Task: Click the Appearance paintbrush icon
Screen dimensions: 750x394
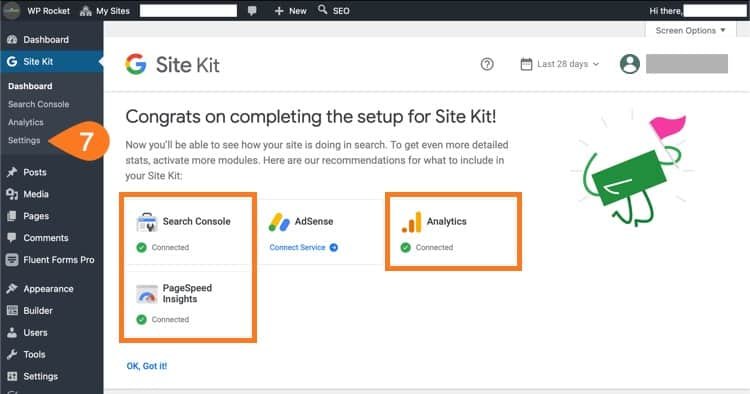Action: pos(12,288)
